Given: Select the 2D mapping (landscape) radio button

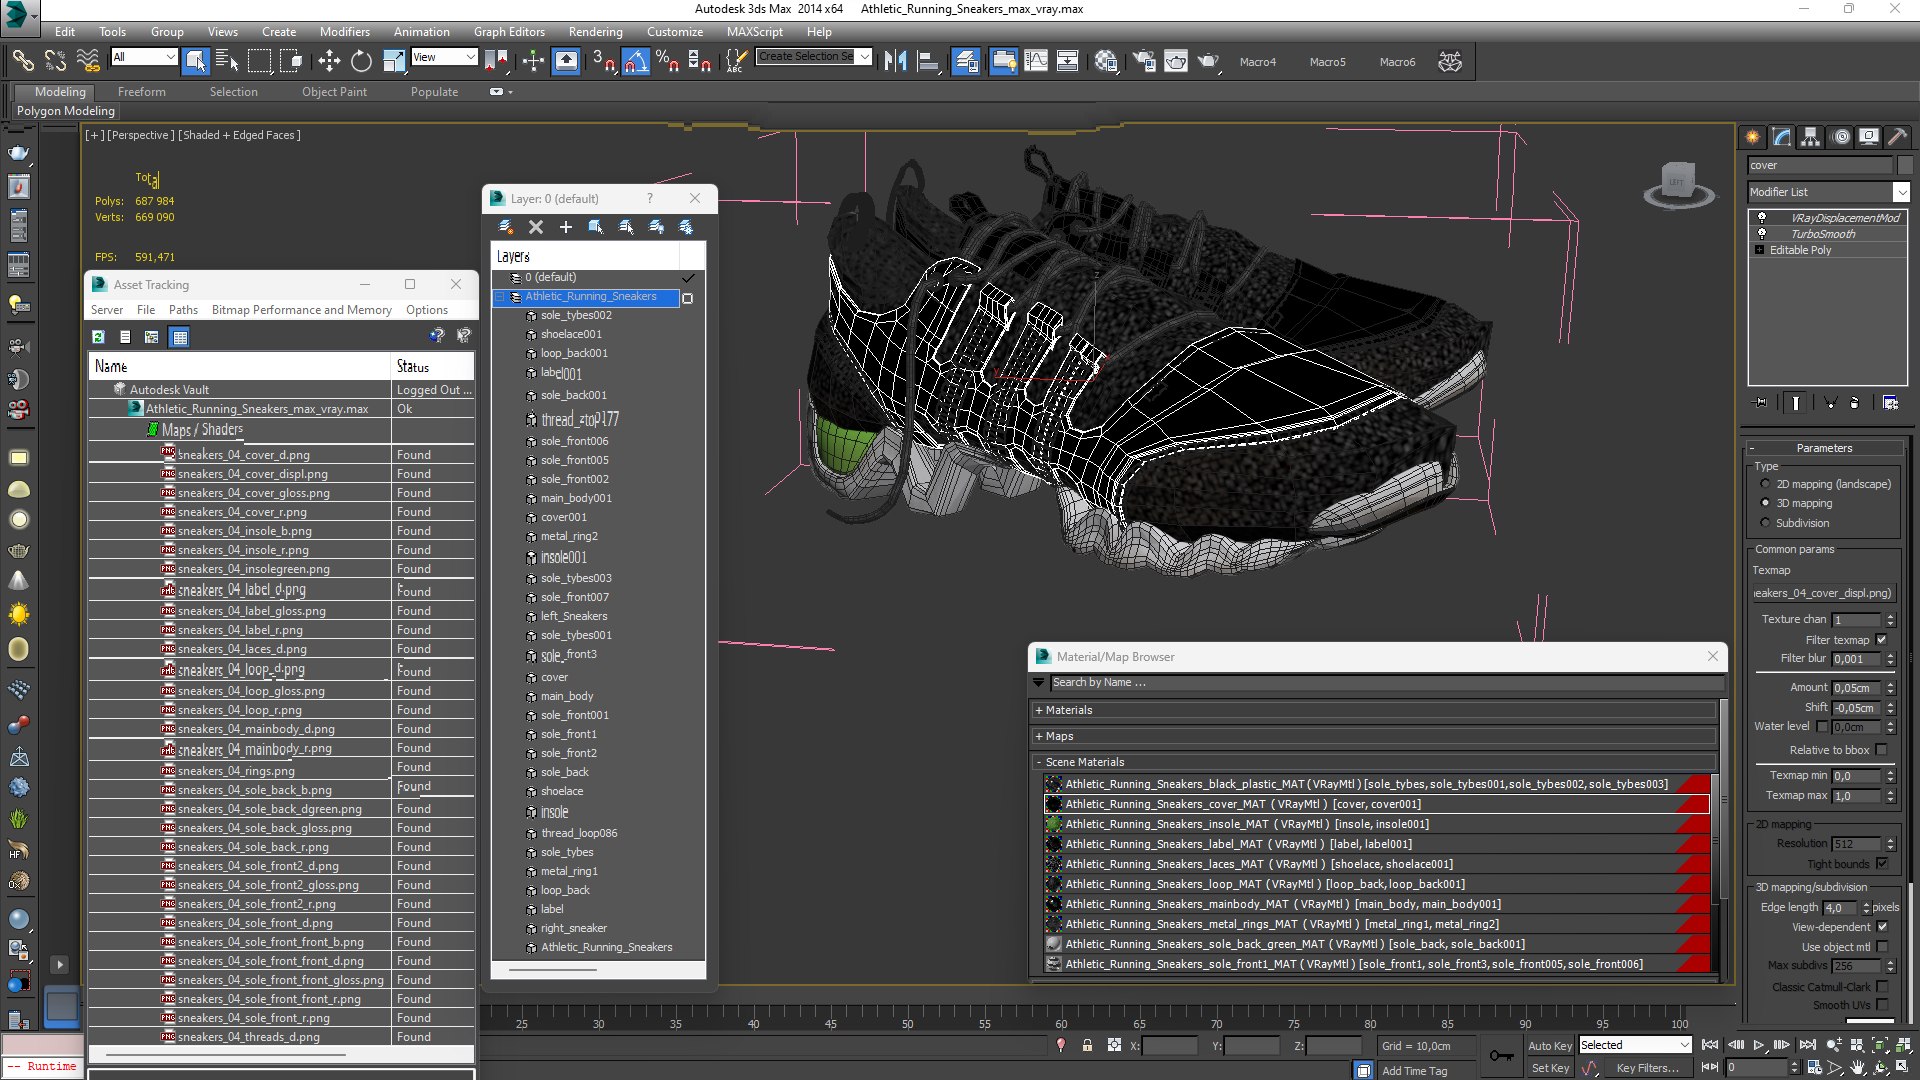Looking at the screenshot, I should point(1765,484).
